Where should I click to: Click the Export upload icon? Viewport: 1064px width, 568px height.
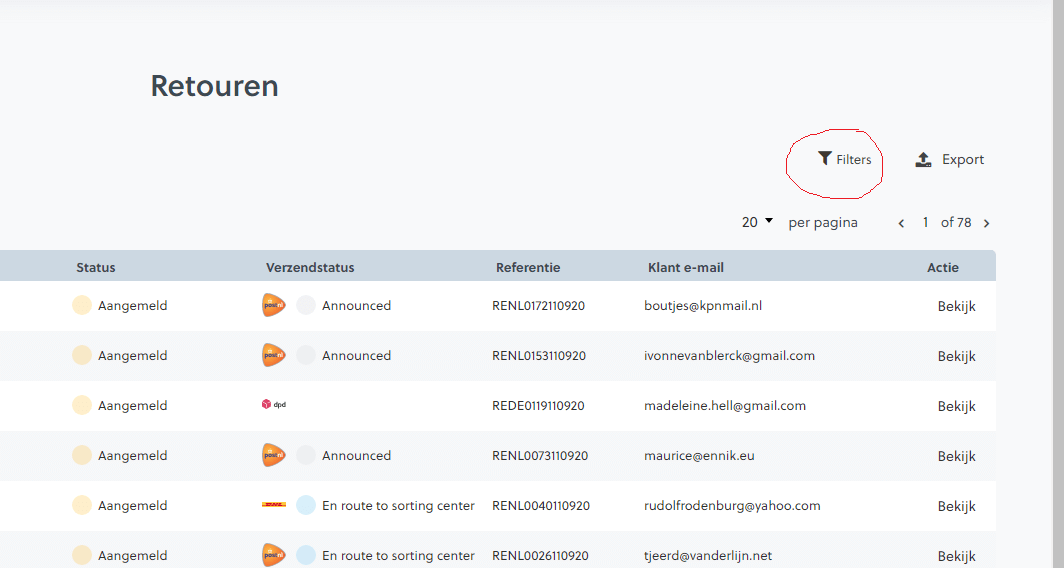point(924,160)
